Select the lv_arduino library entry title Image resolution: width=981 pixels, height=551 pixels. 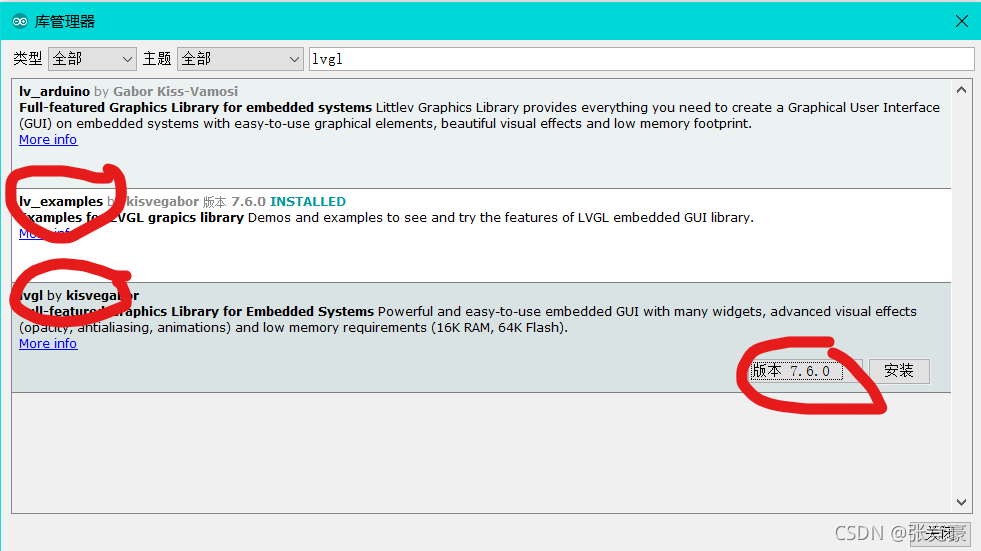(54, 91)
